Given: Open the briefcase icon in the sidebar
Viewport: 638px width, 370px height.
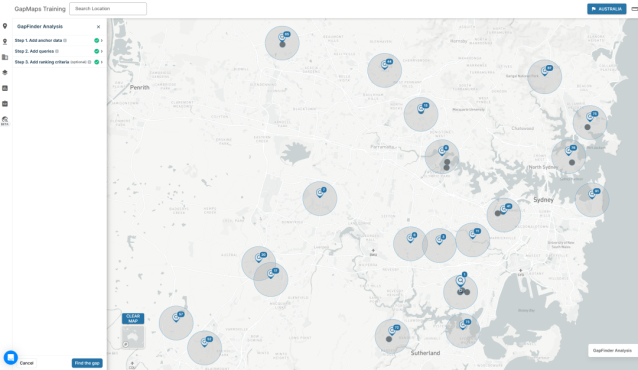Looking at the screenshot, I should tap(5, 104).
